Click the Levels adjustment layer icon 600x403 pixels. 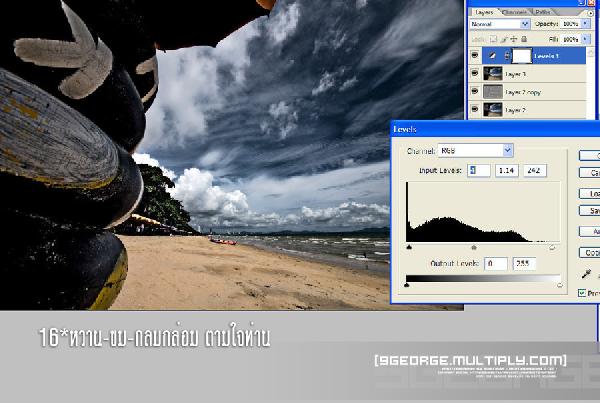tap(492, 56)
